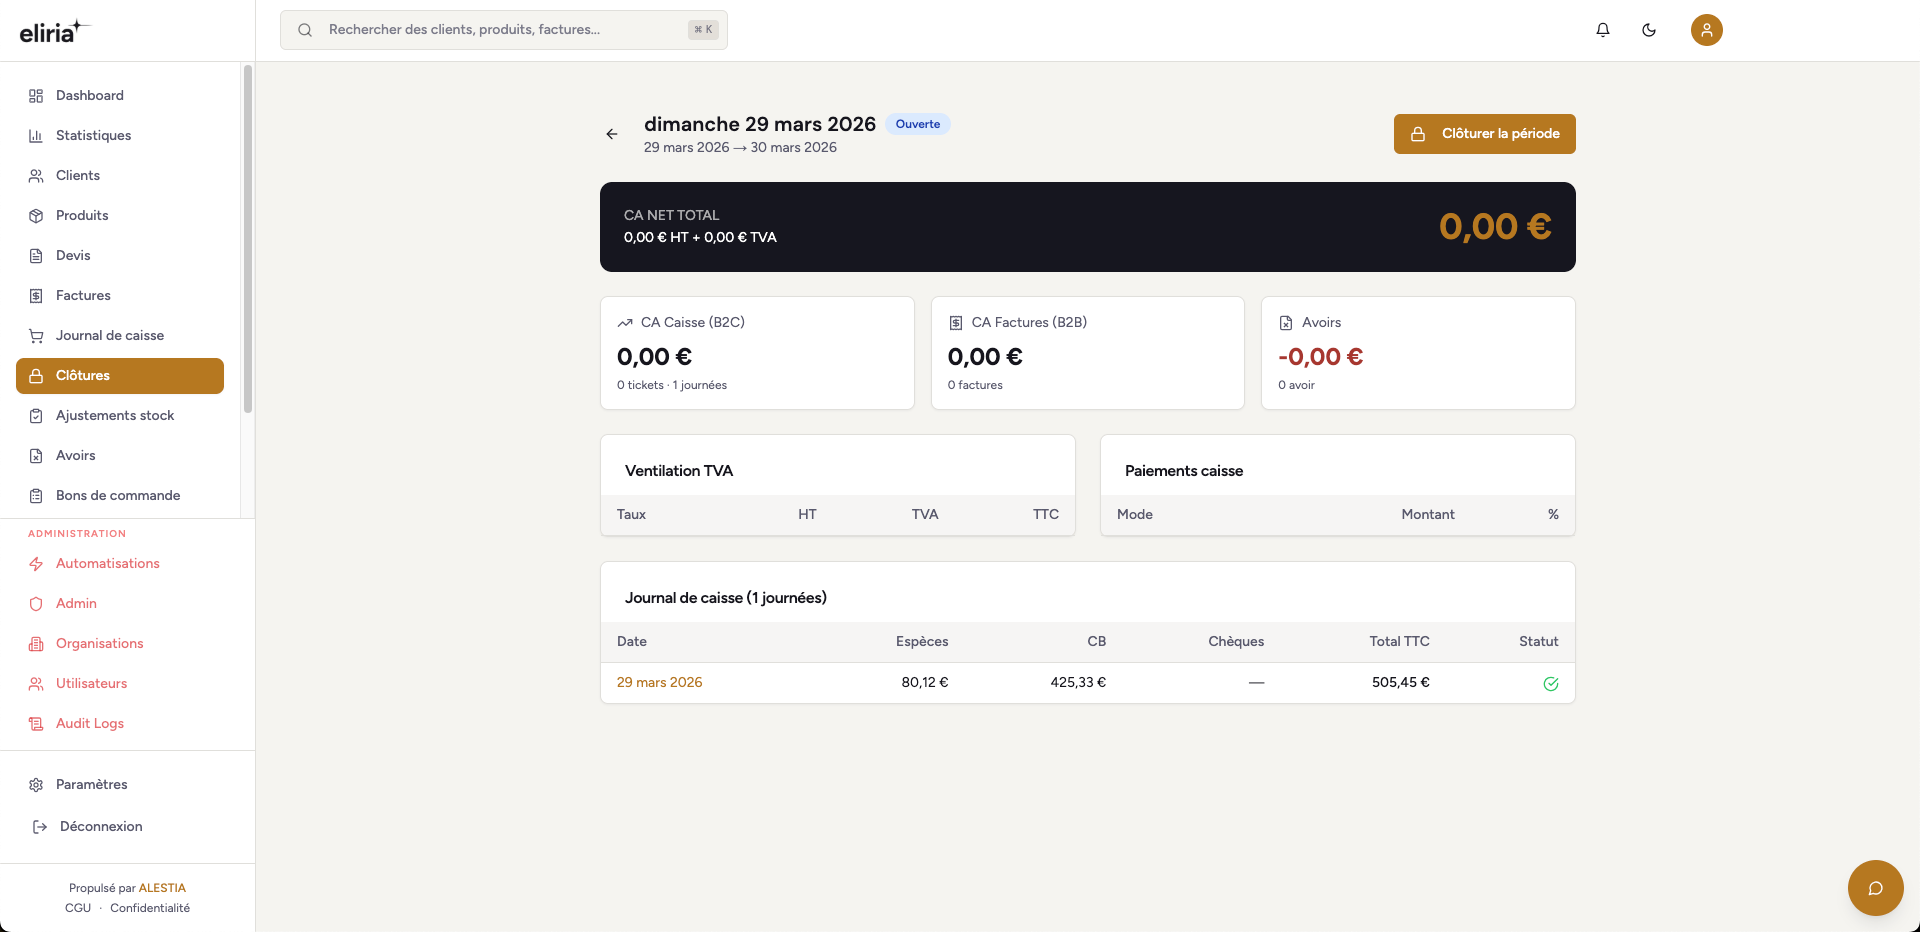Image resolution: width=1920 pixels, height=932 pixels.
Task: Open notifications bell
Action: 1603,30
